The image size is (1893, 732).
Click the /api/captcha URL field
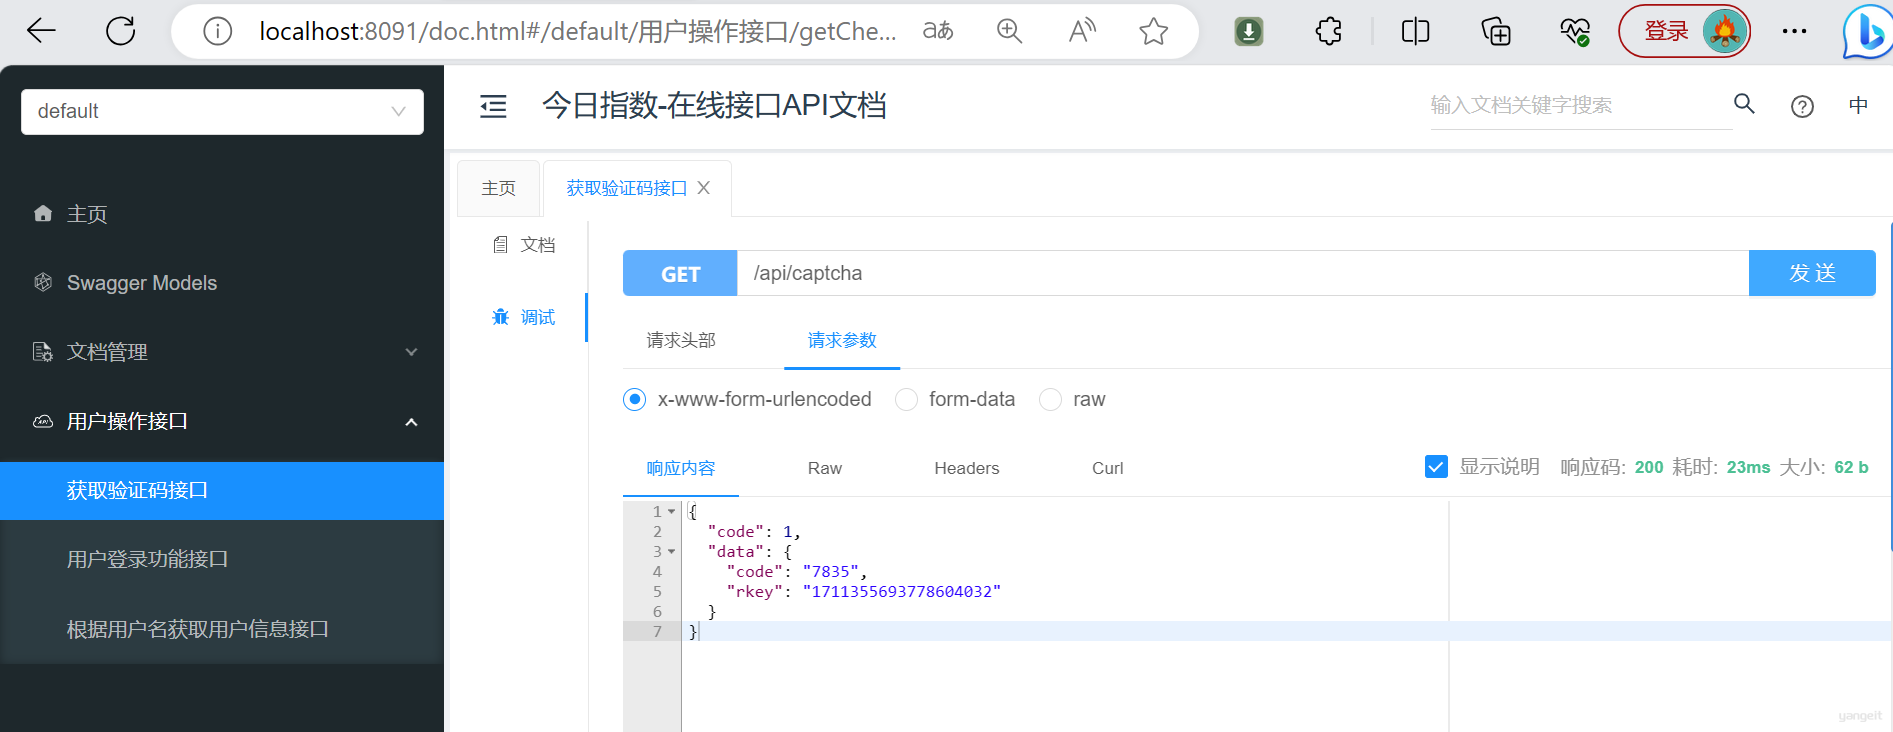coord(1243,273)
